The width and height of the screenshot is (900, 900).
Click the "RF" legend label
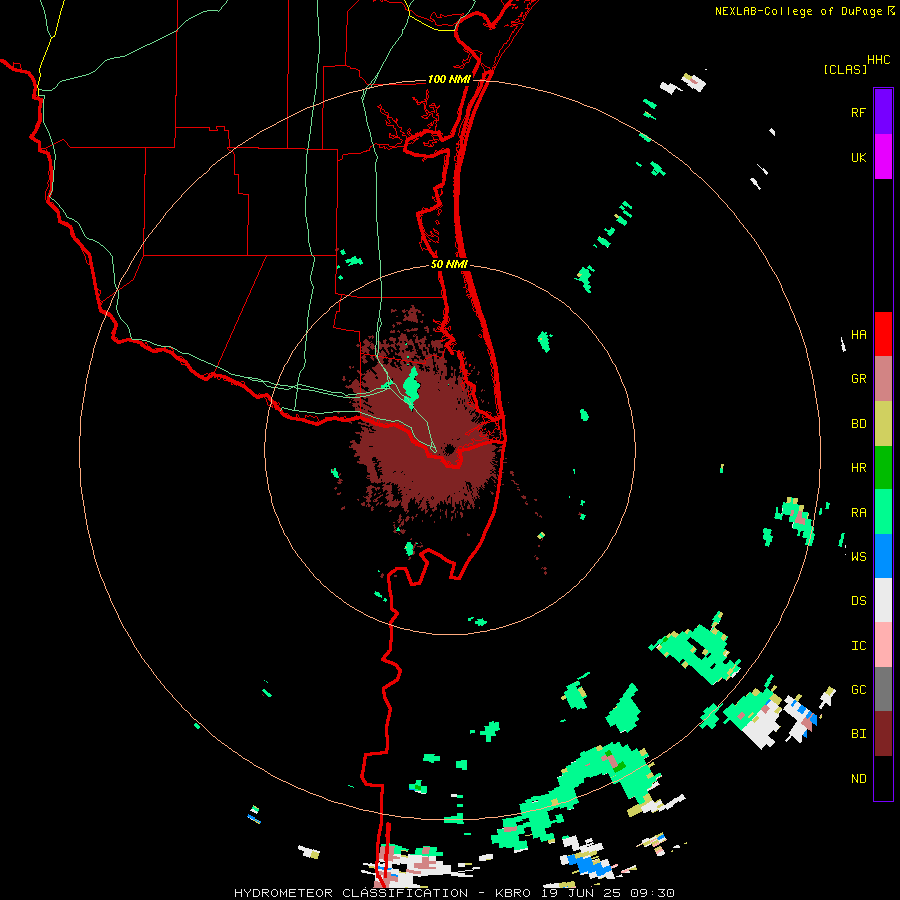coord(858,112)
